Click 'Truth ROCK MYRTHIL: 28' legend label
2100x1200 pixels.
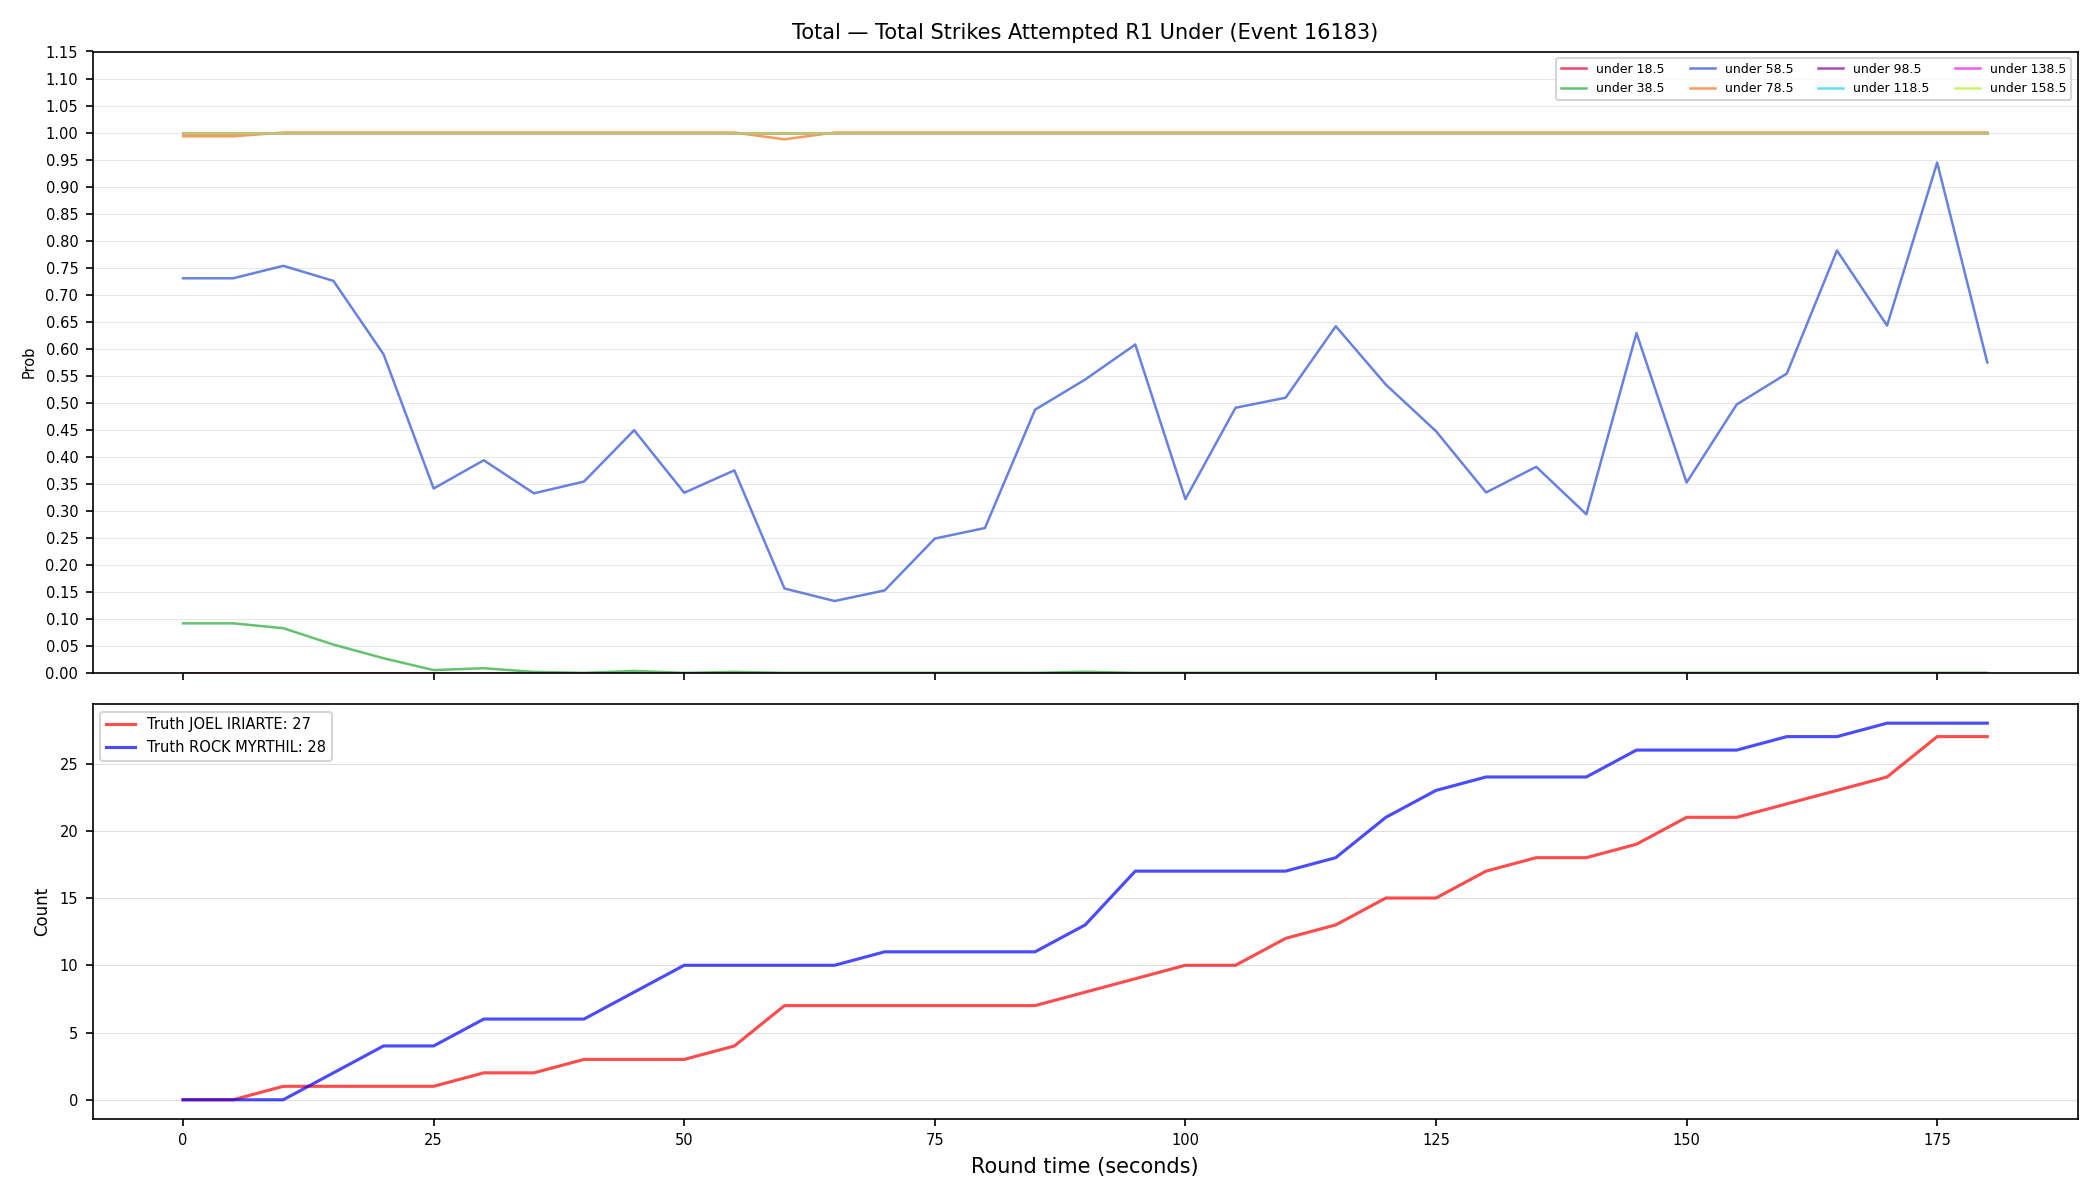pos(236,747)
